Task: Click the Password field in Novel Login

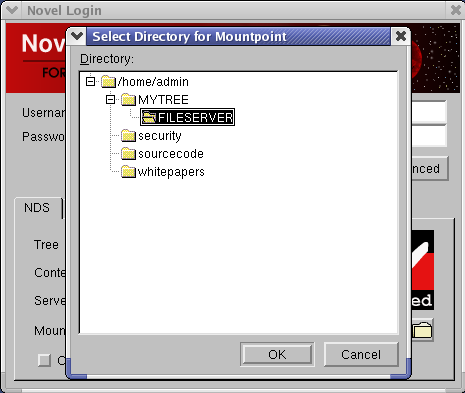Action: [x=429, y=136]
